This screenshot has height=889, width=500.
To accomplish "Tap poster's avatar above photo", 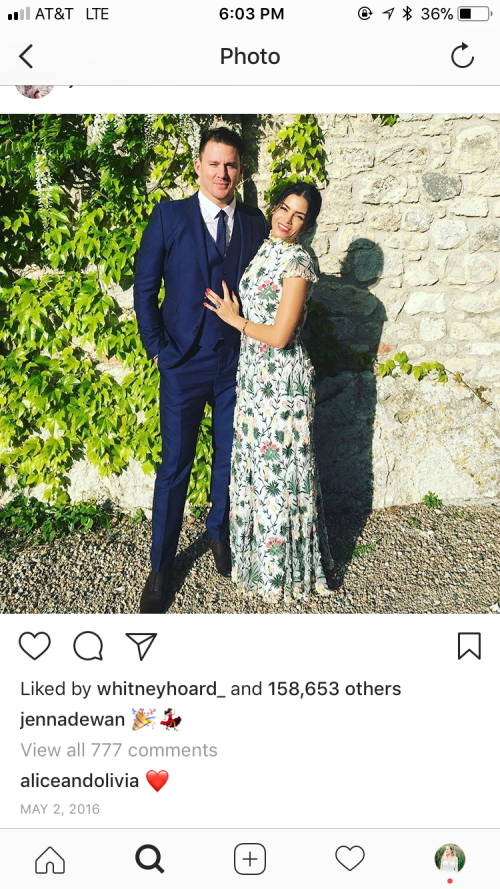I will coord(35,89).
